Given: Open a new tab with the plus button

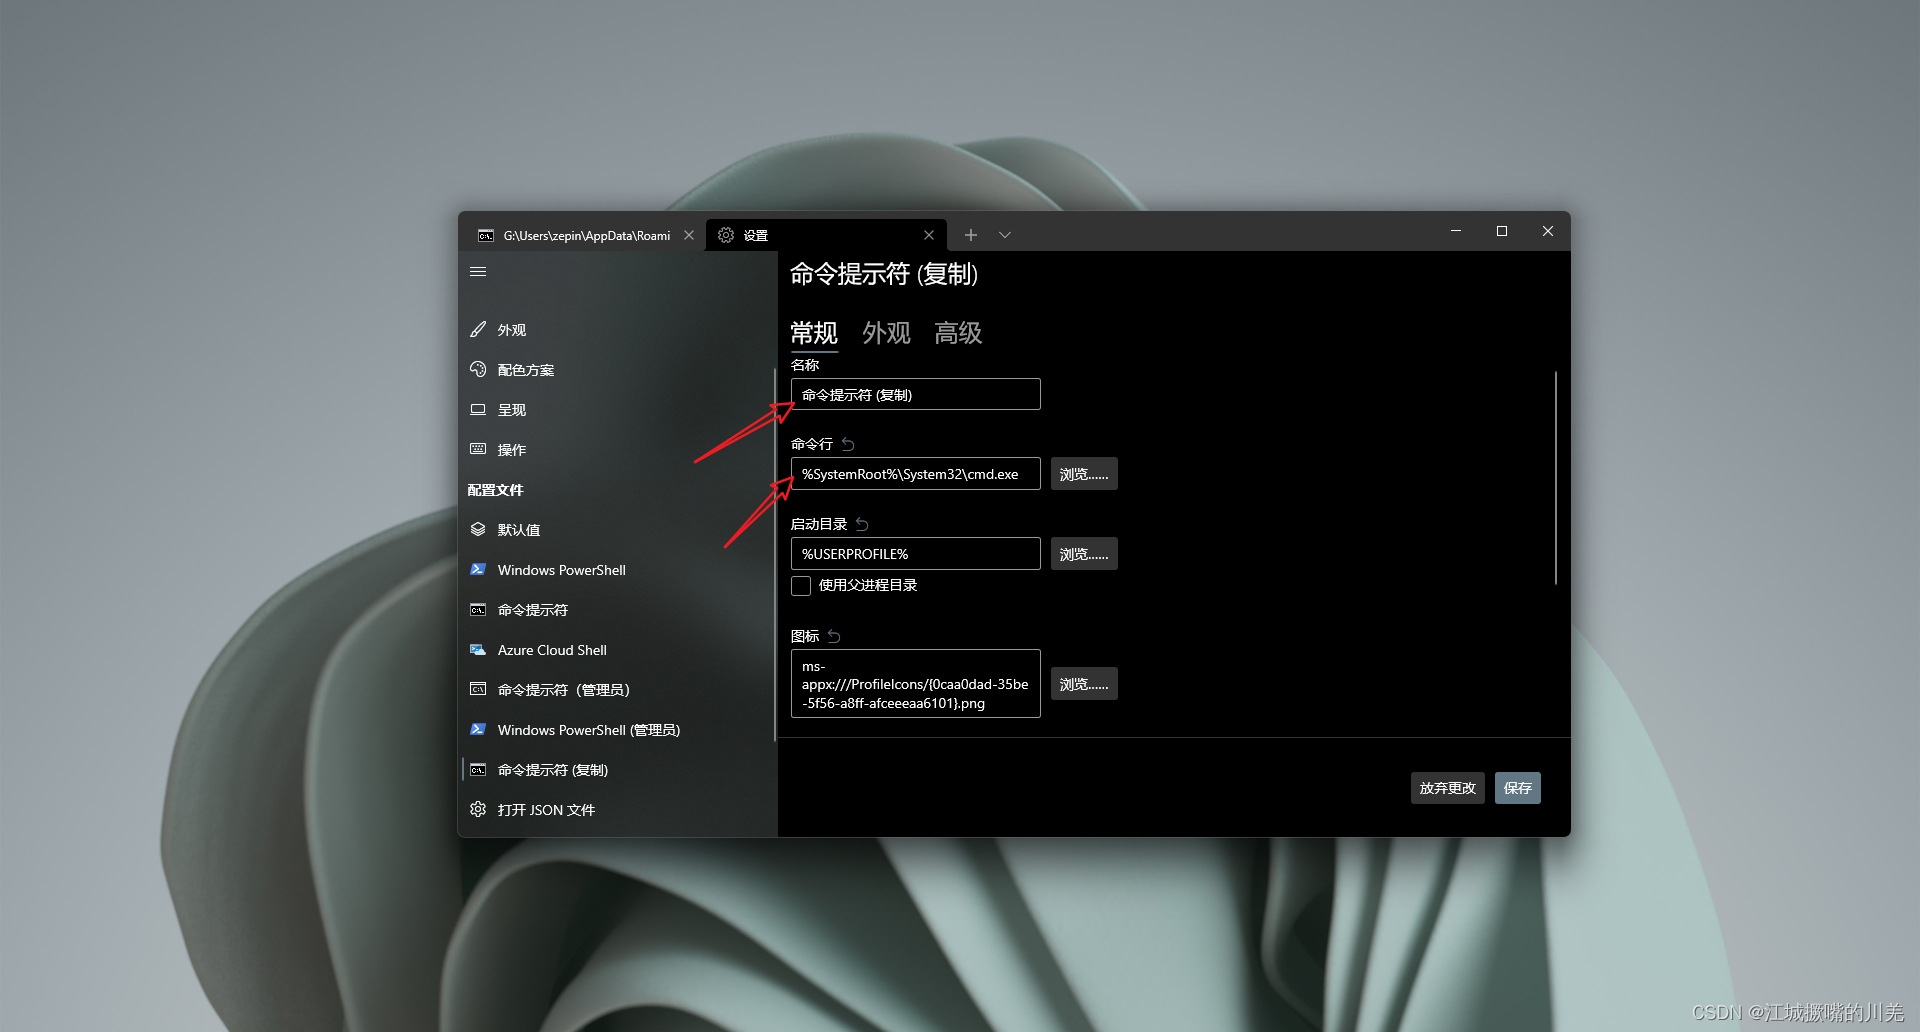Looking at the screenshot, I should click(970, 235).
